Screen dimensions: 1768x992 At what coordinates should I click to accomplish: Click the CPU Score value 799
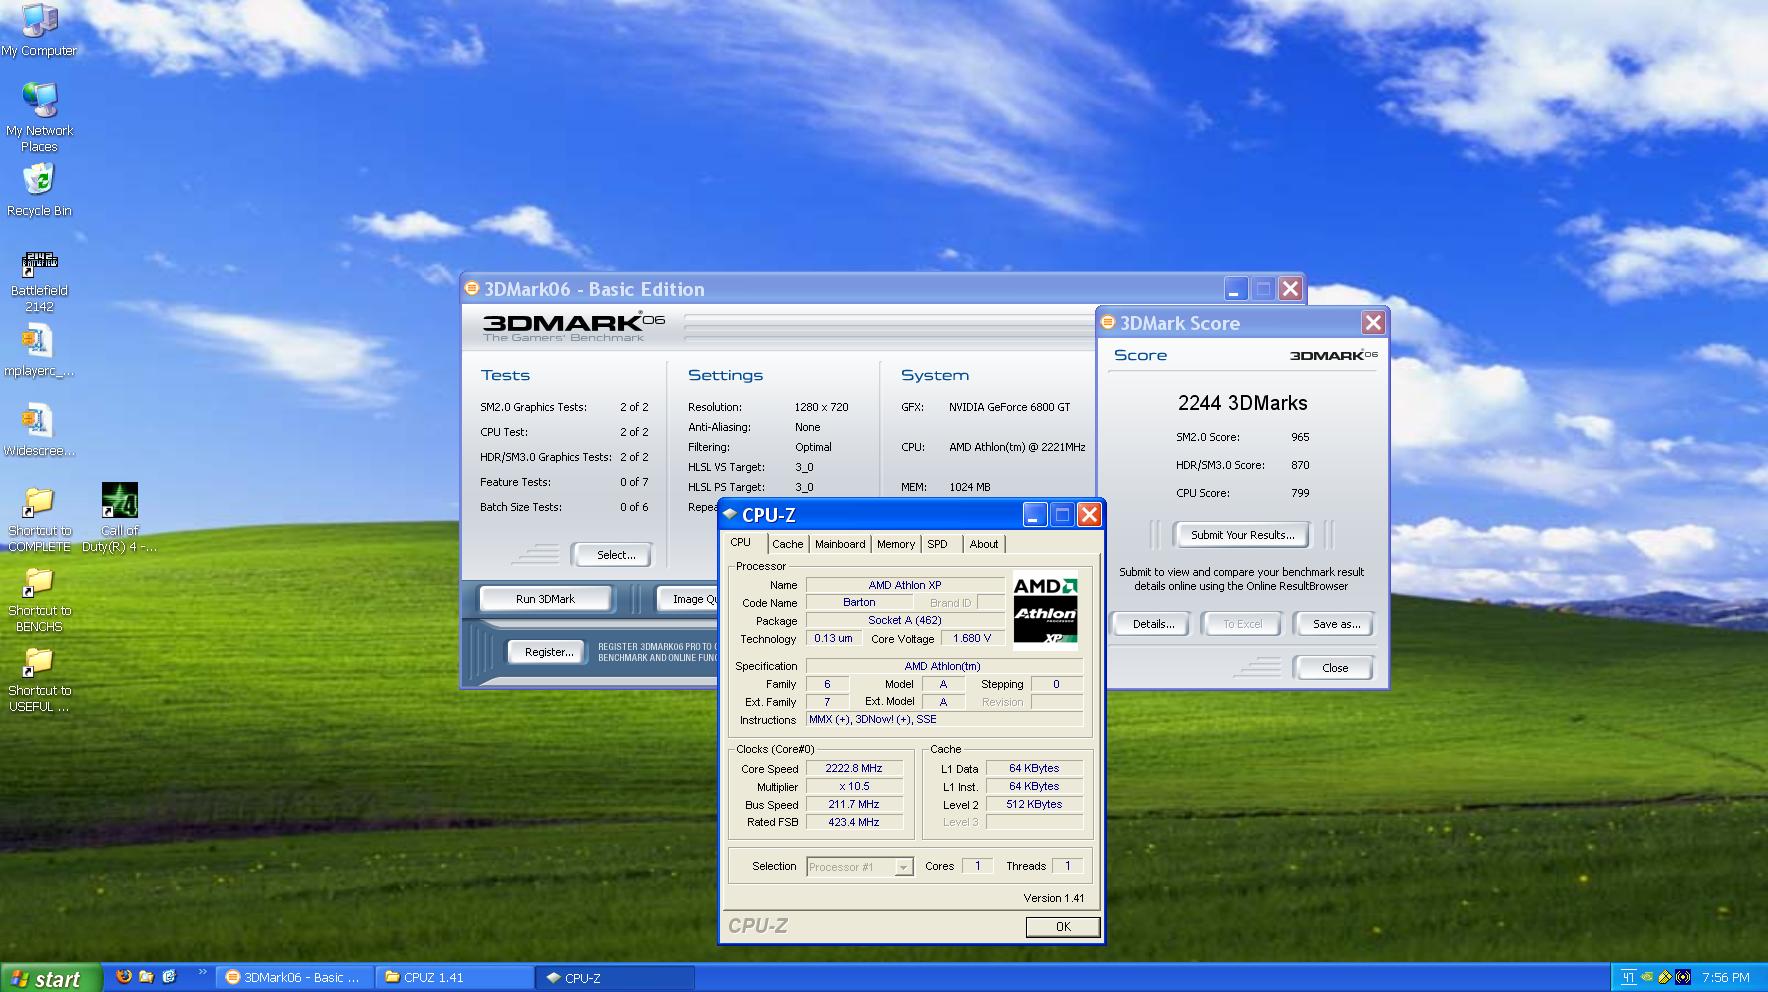(1300, 493)
